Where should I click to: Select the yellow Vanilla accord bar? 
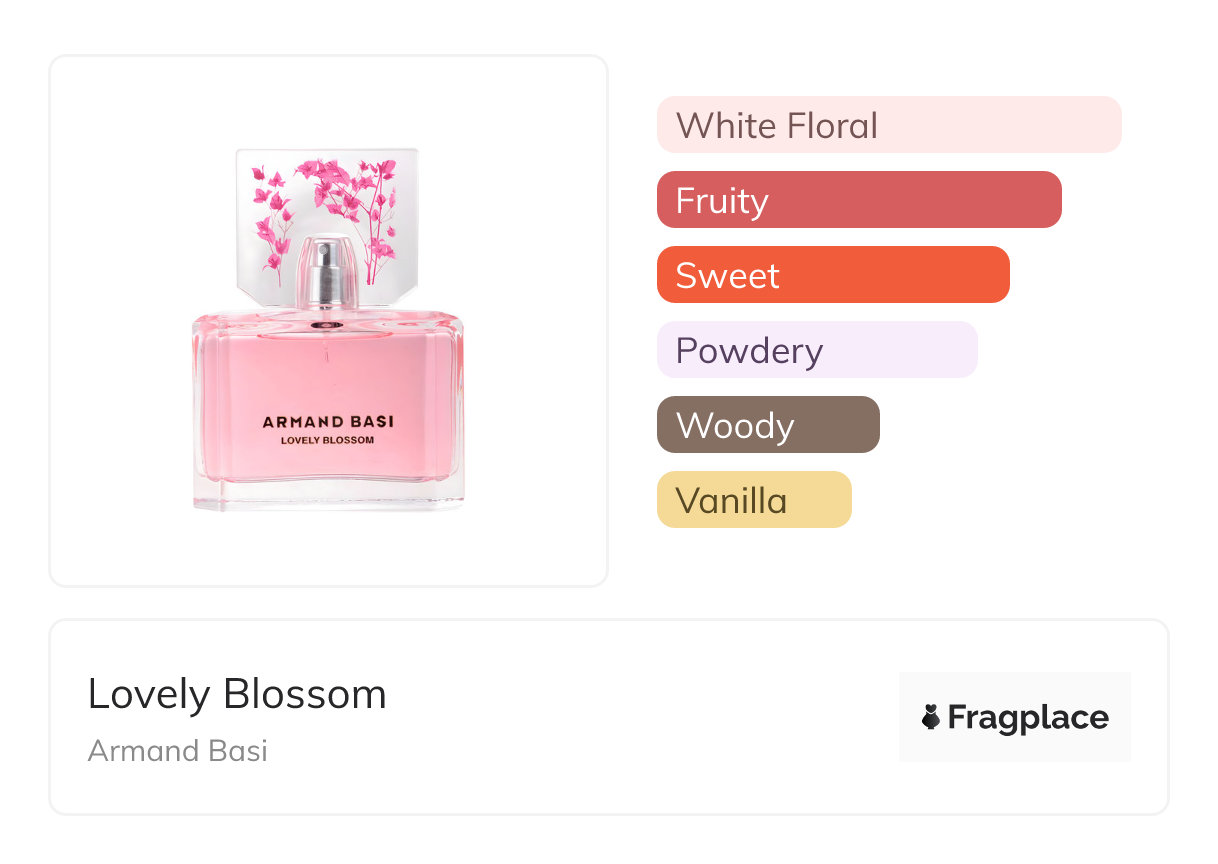(x=753, y=500)
